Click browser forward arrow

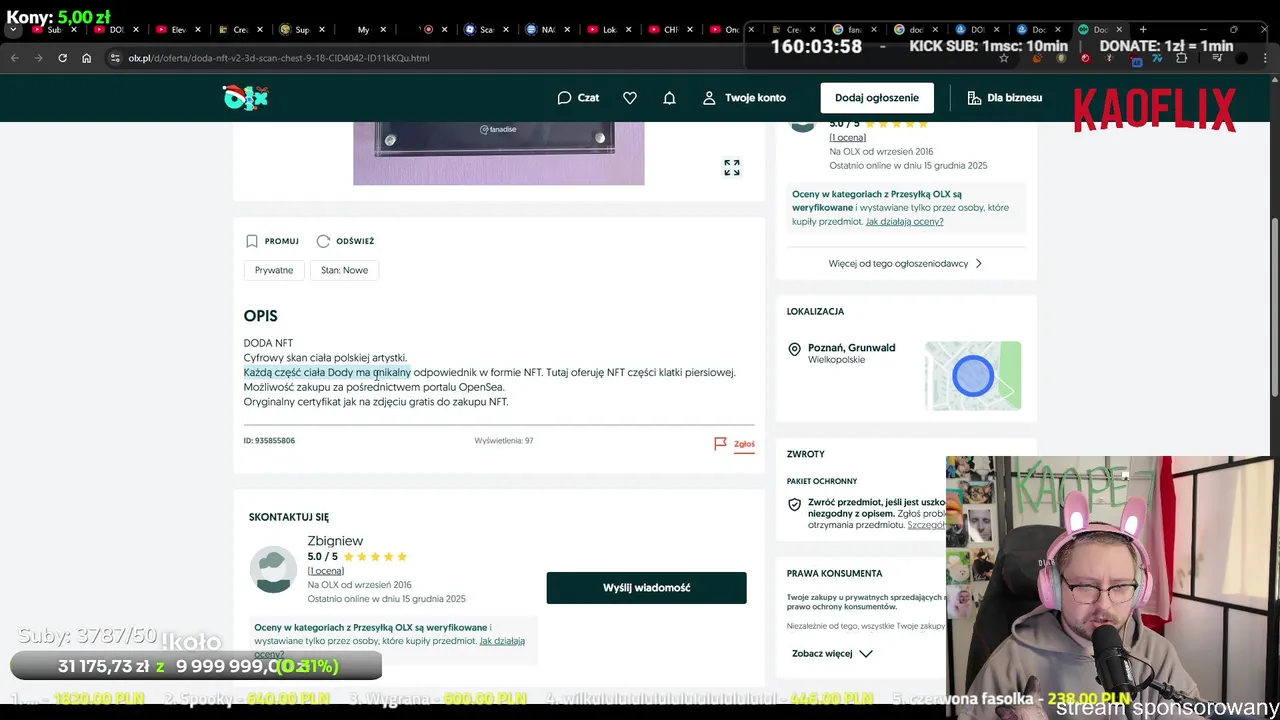click(x=39, y=58)
